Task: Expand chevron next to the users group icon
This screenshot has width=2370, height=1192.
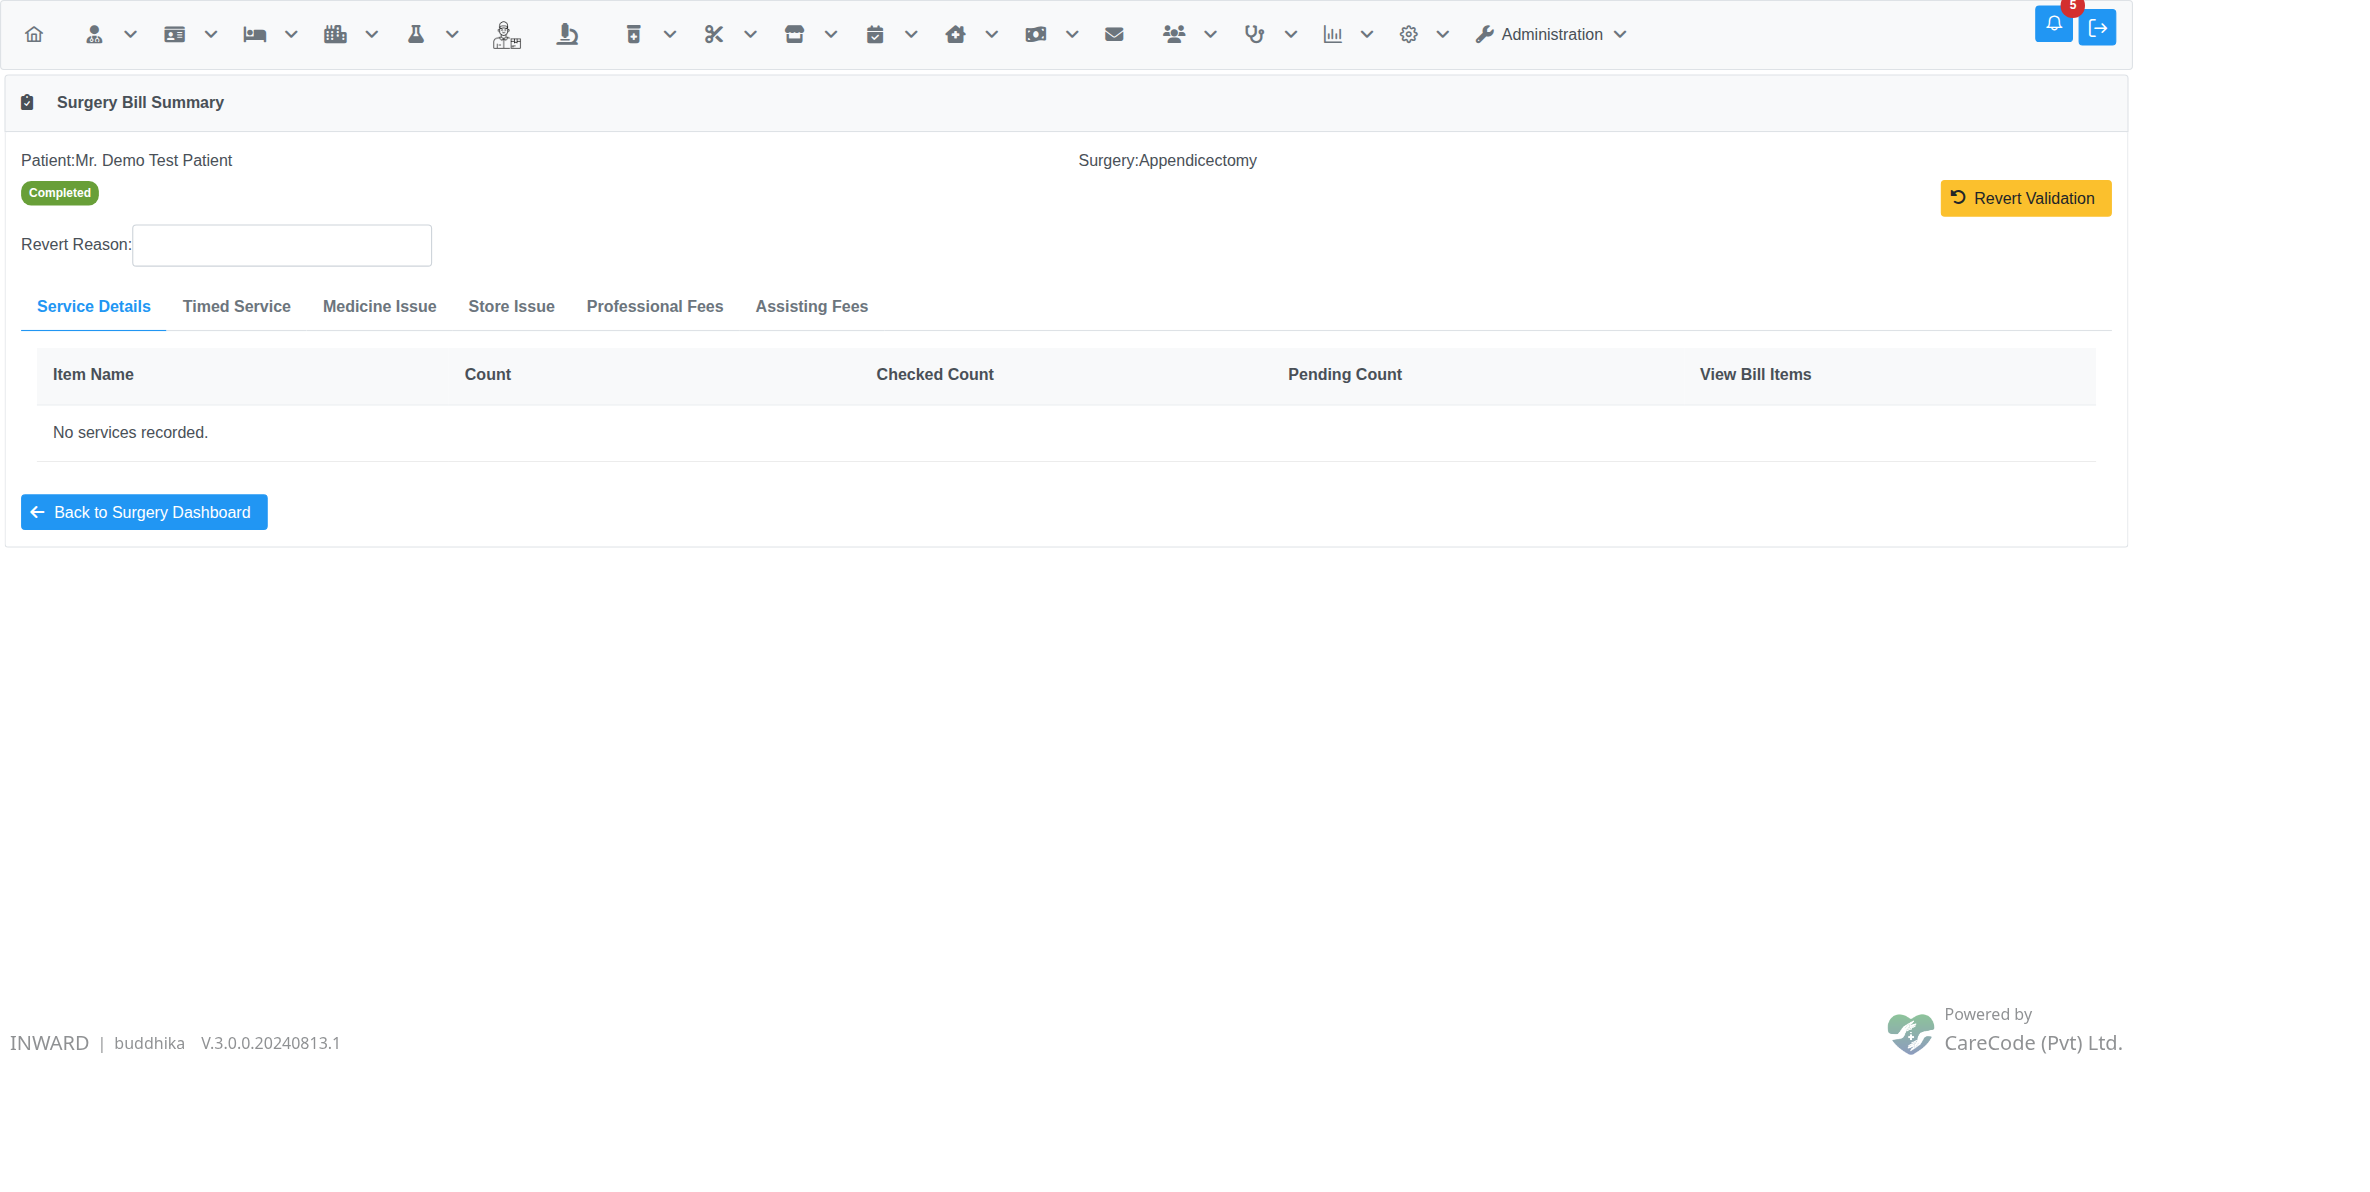Action: coord(1210,34)
